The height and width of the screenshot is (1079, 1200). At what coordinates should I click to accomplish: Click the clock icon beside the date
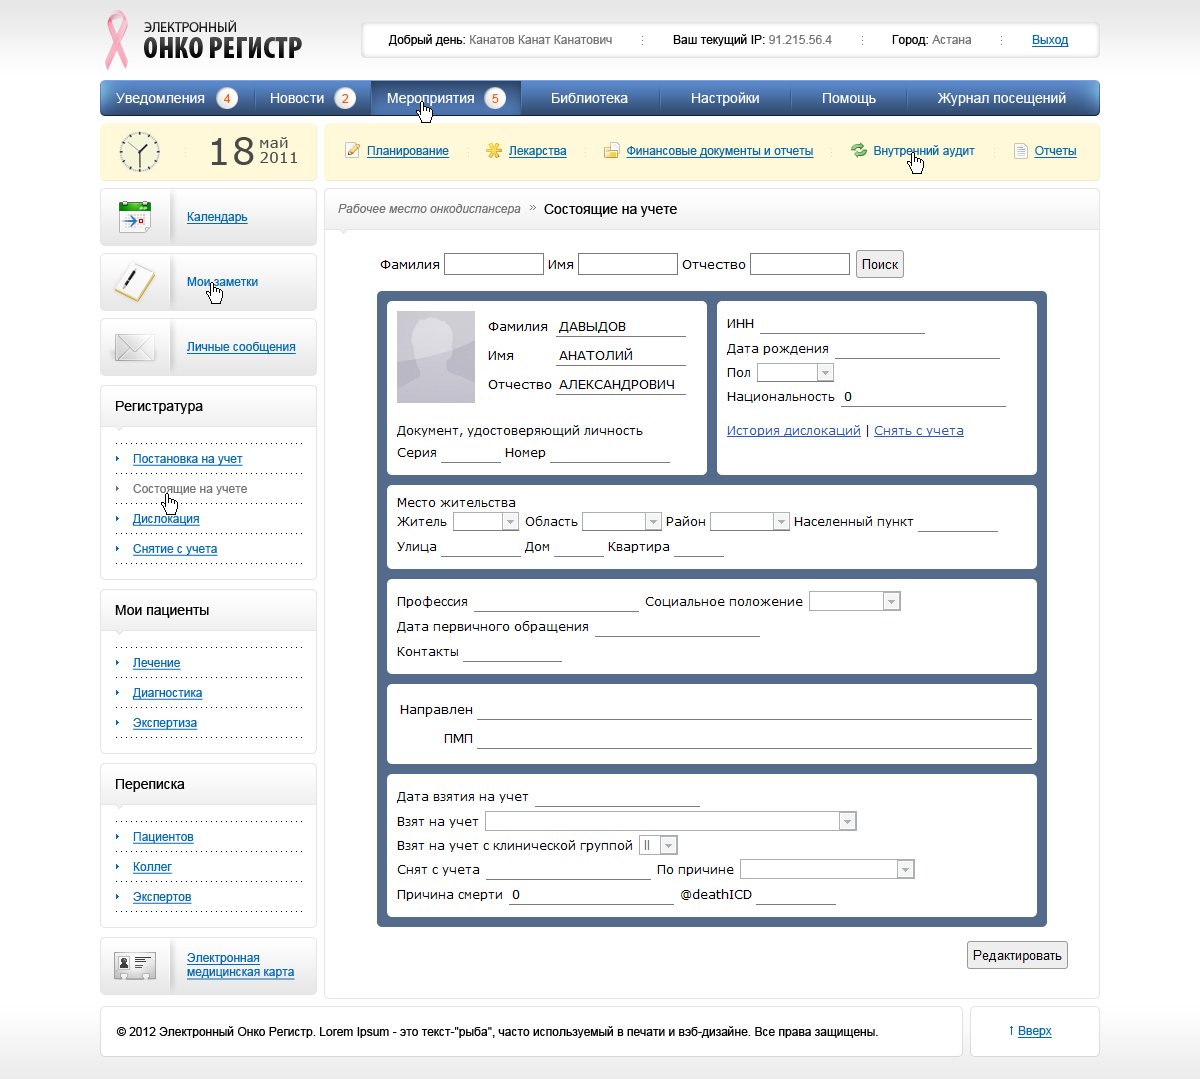[140, 152]
